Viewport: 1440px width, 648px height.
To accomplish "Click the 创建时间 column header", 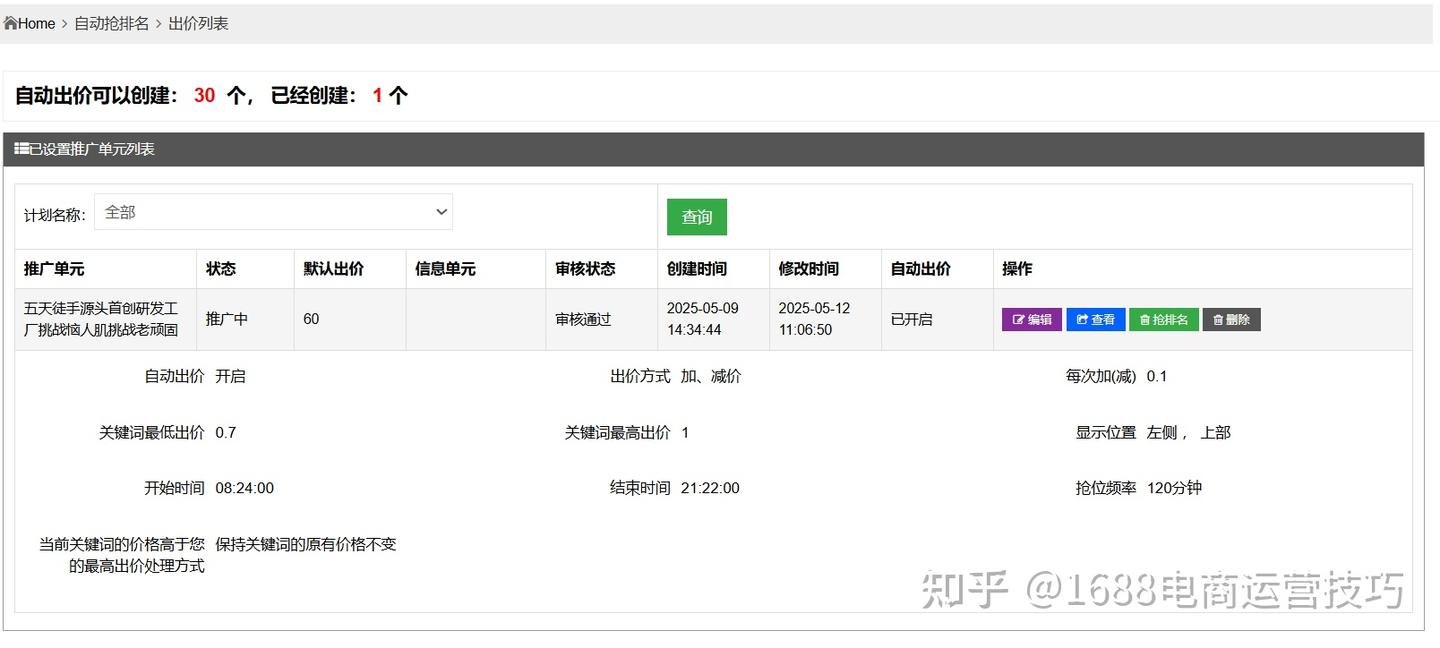I will point(697,269).
